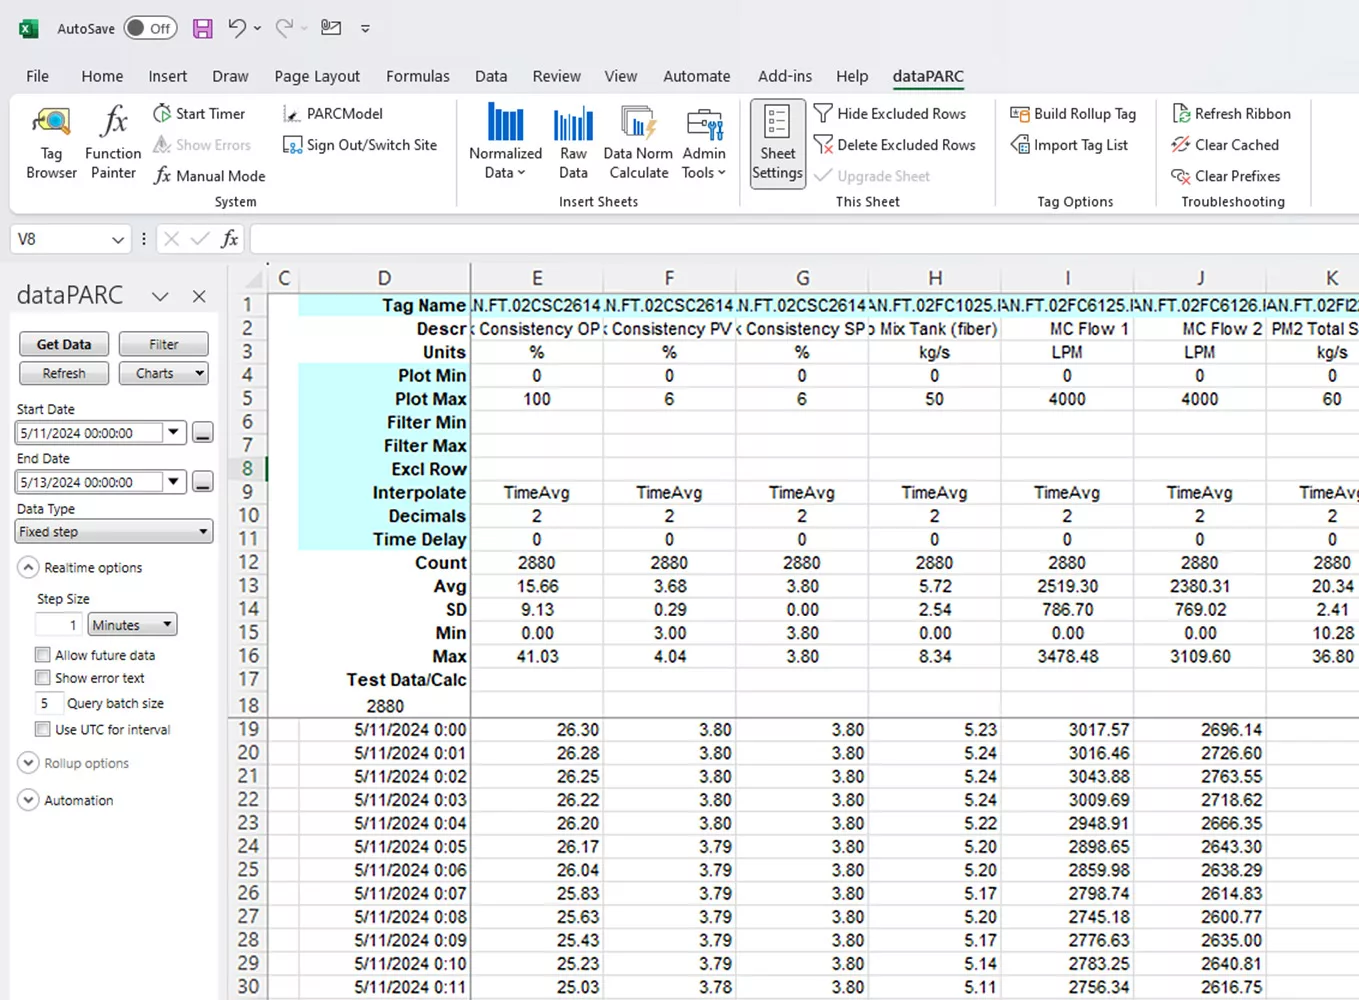Click Delete Excluded Rows
The image size is (1359, 1000).
(x=894, y=145)
